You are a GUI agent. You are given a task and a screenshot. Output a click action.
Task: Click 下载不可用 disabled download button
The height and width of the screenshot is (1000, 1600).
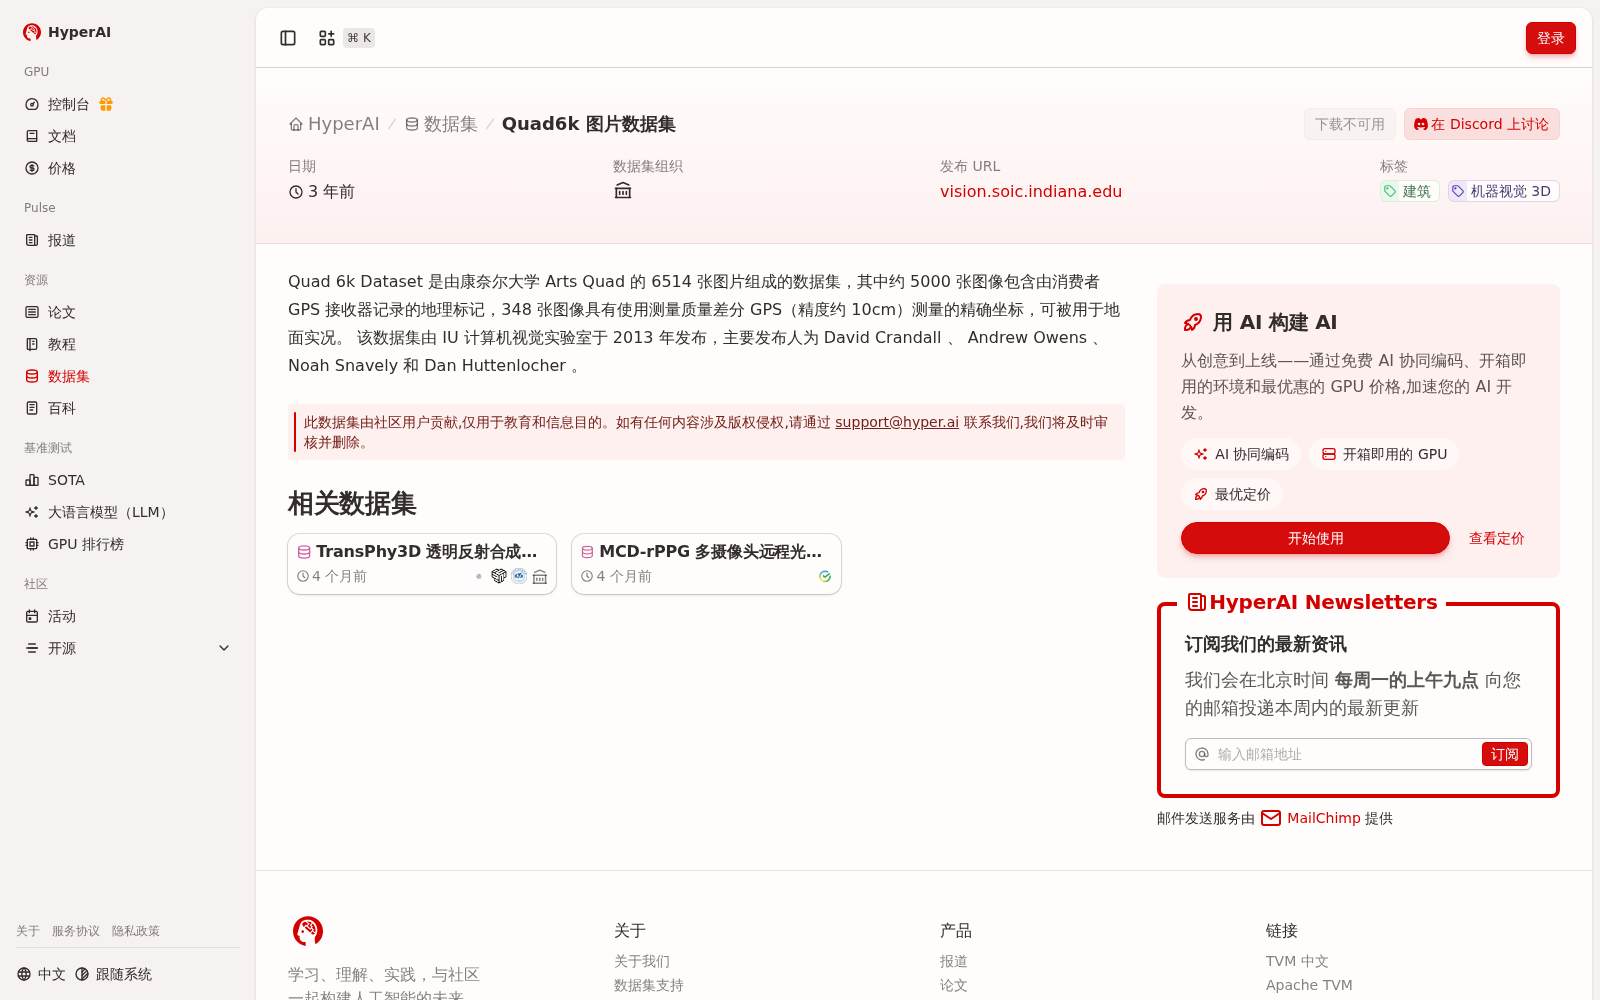pyautogui.click(x=1349, y=124)
